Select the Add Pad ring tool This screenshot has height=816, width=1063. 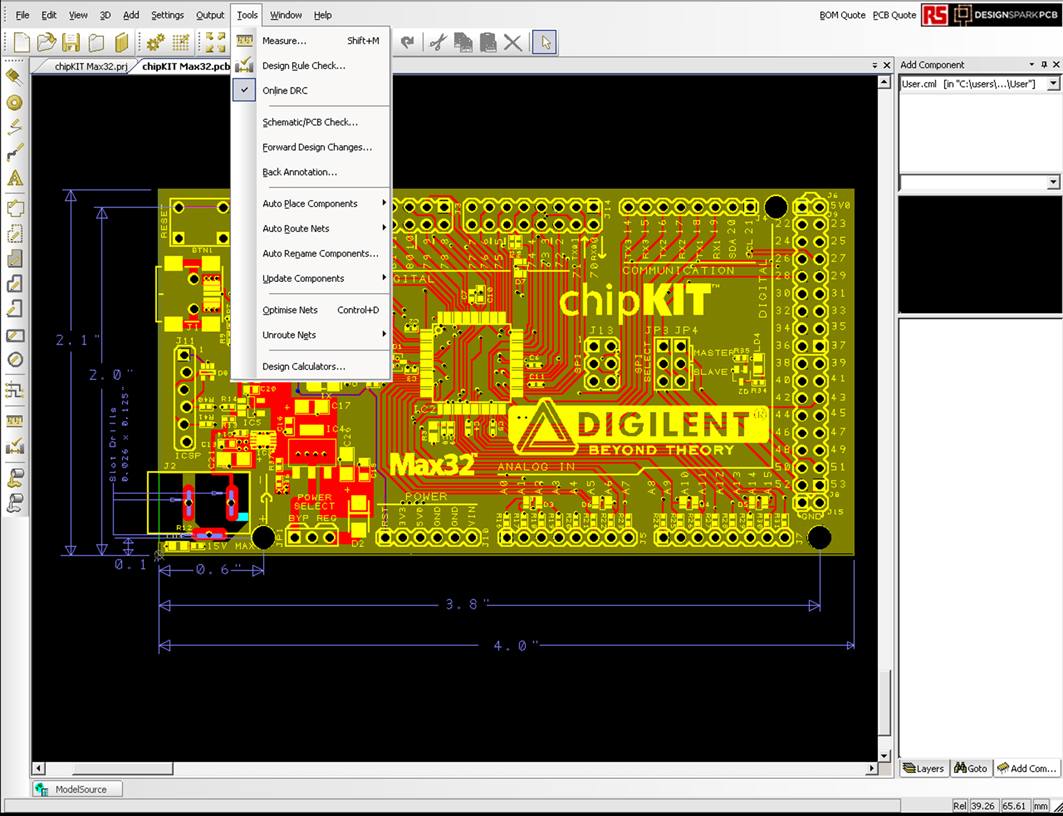click(15, 102)
